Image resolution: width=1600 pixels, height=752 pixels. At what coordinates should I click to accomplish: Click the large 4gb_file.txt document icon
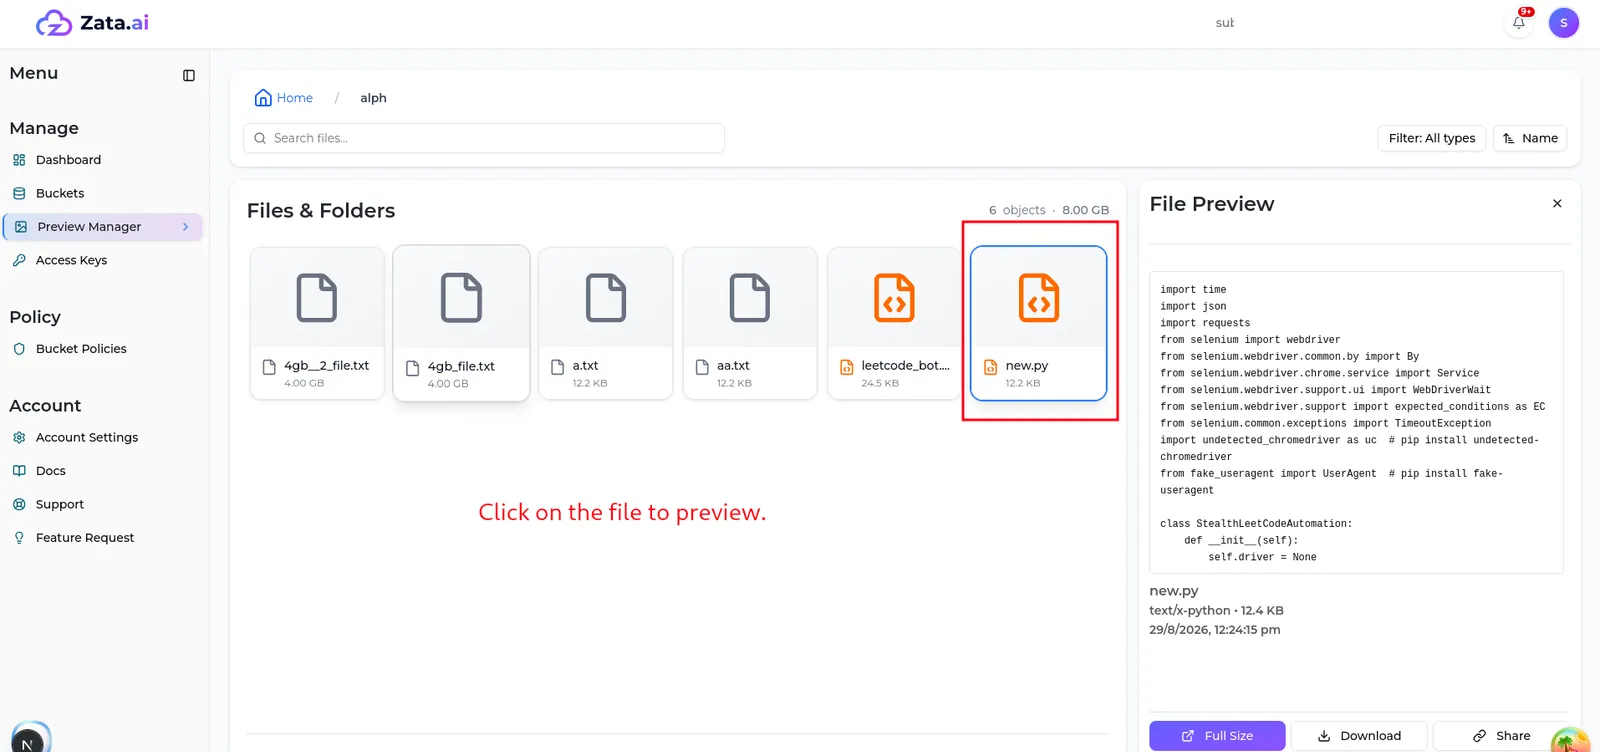[x=461, y=298]
